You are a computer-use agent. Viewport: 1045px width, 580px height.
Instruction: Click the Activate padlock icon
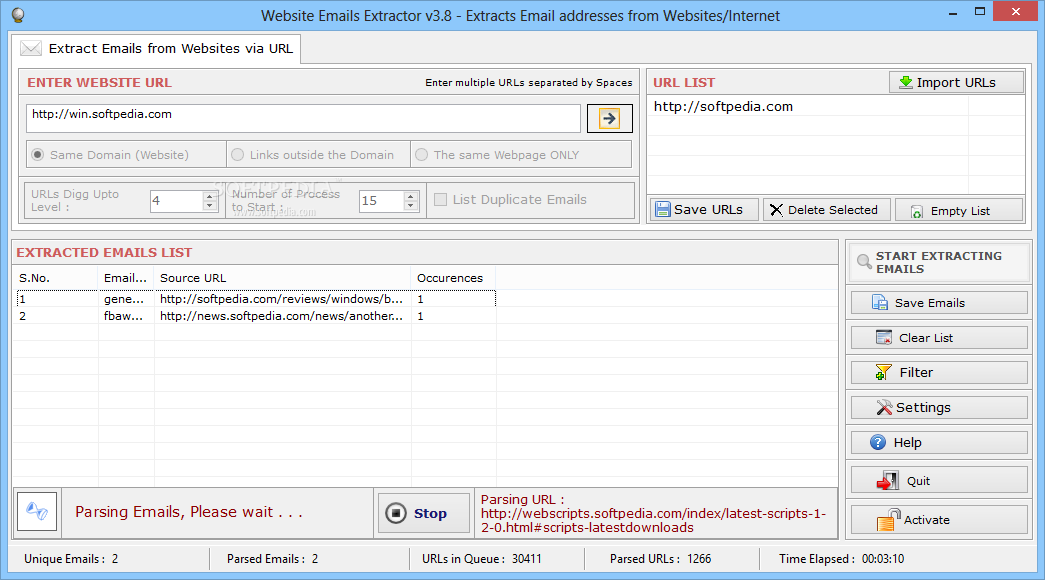click(x=889, y=519)
